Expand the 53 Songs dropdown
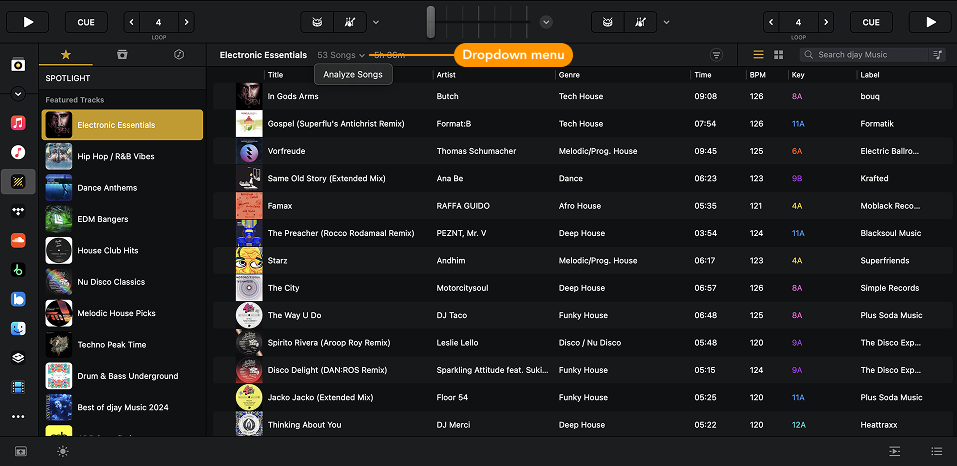This screenshot has height=466, width=957. (341, 55)
